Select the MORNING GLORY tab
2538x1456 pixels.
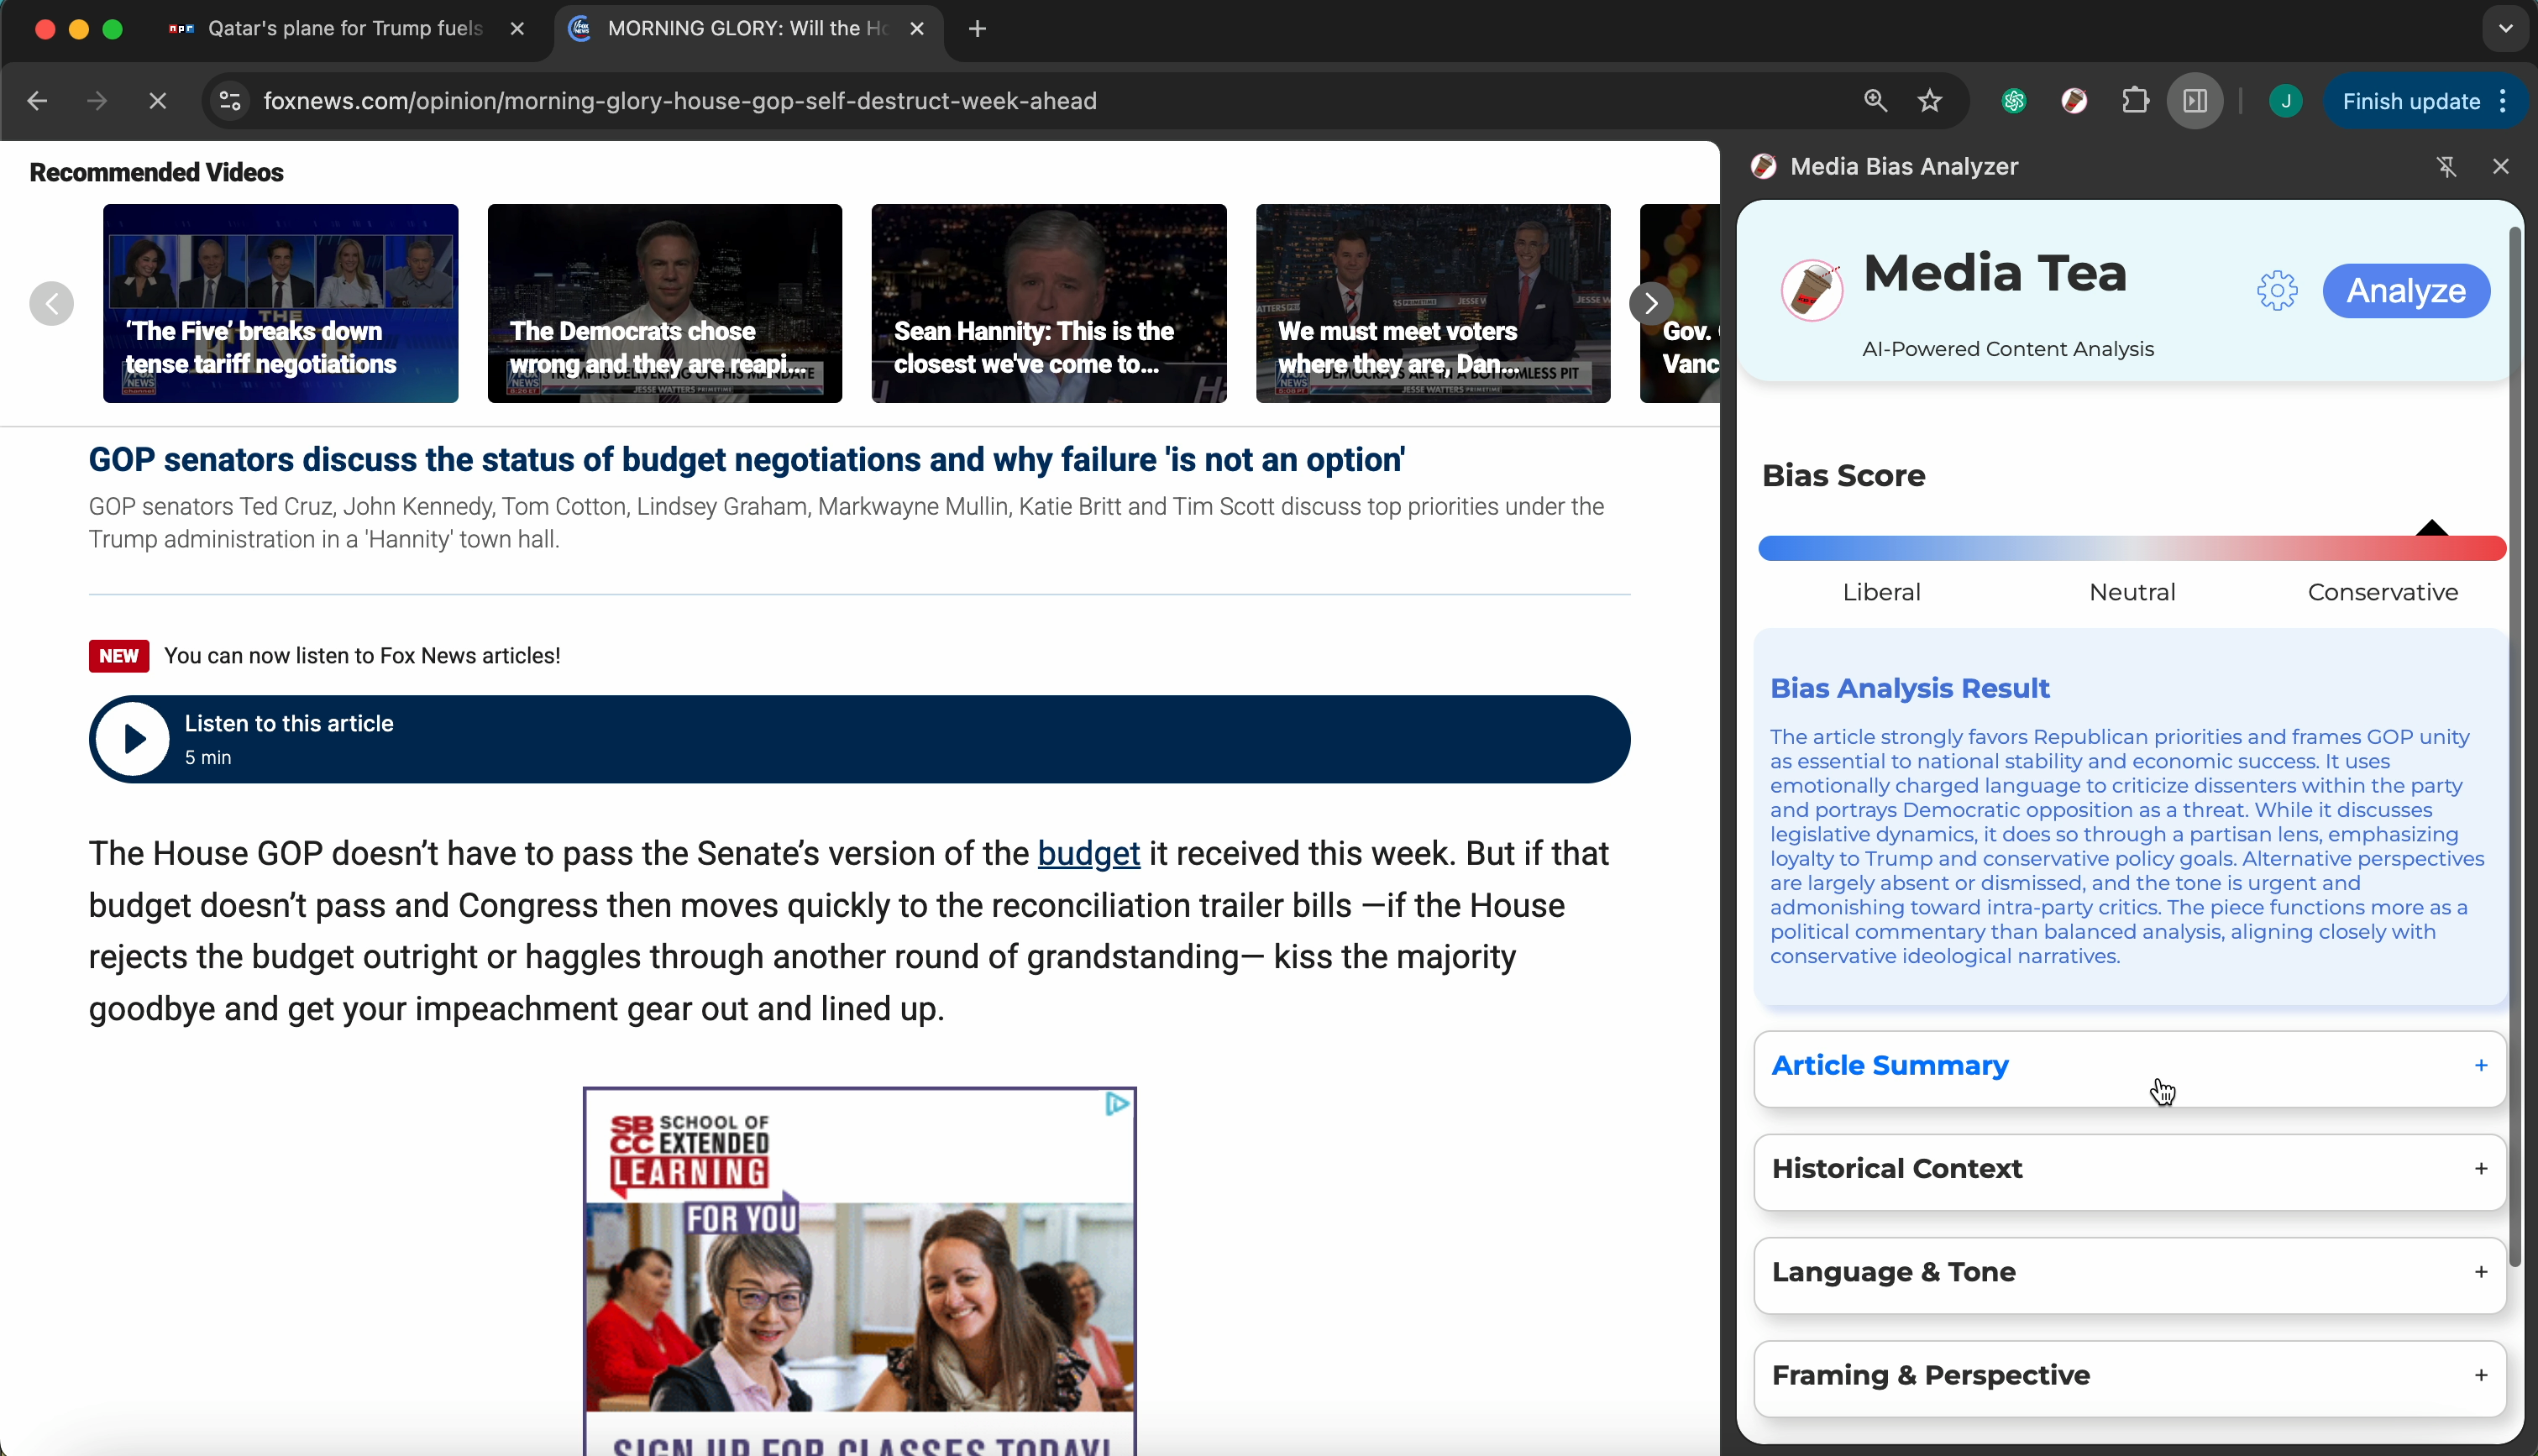click(x=747, y=29)
